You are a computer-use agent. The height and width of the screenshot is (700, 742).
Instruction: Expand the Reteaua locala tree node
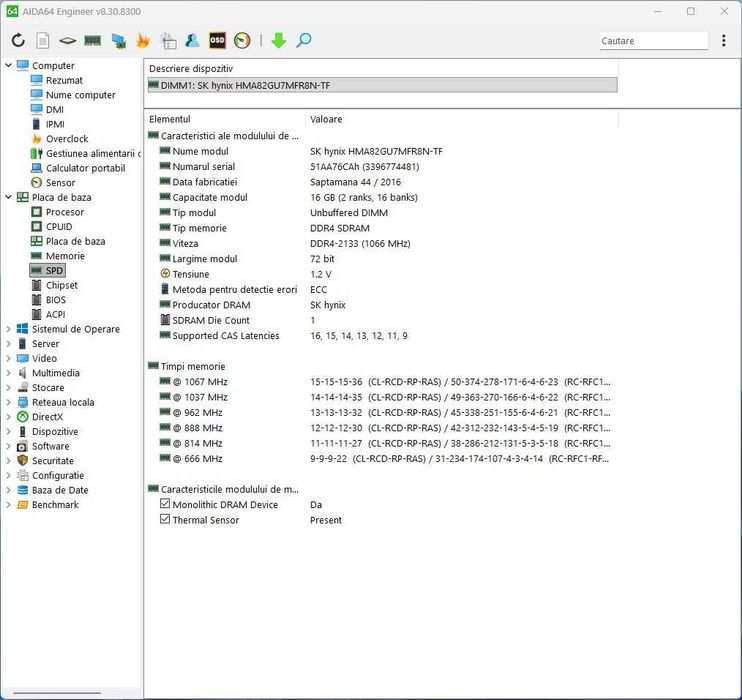9,402
